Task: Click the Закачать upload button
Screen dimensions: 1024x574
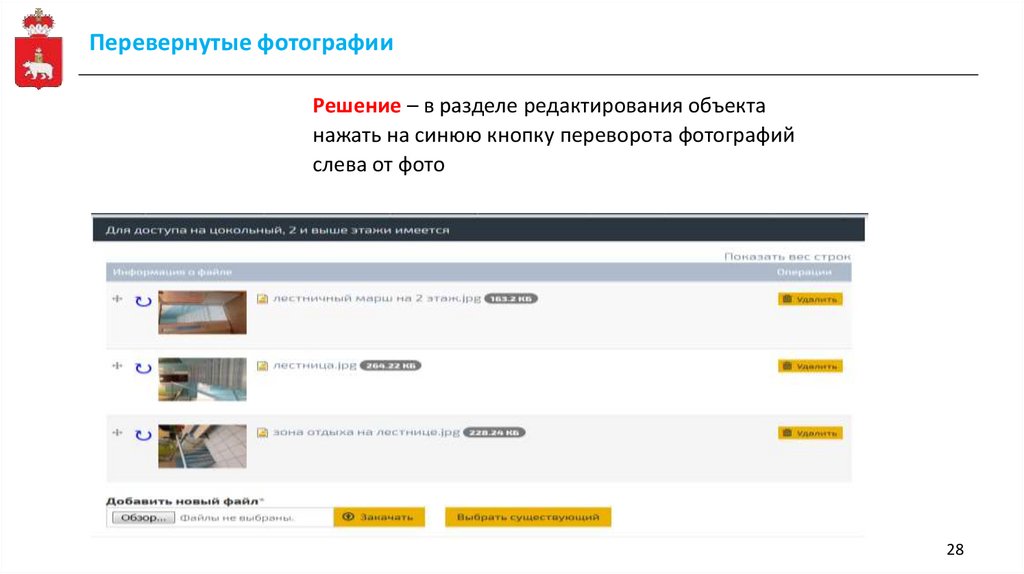Action: pyautogui.click(x=379, y=517)
